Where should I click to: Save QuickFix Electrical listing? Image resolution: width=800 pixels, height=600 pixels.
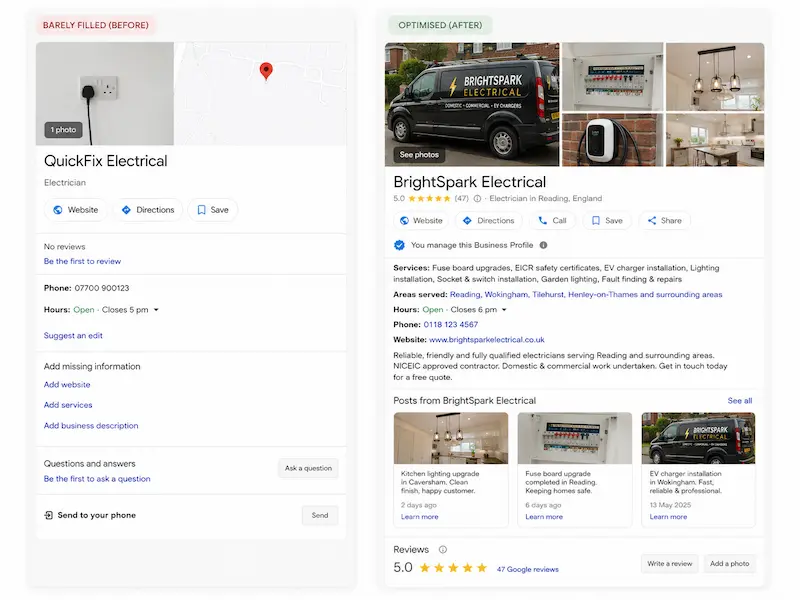pos(213,210)
